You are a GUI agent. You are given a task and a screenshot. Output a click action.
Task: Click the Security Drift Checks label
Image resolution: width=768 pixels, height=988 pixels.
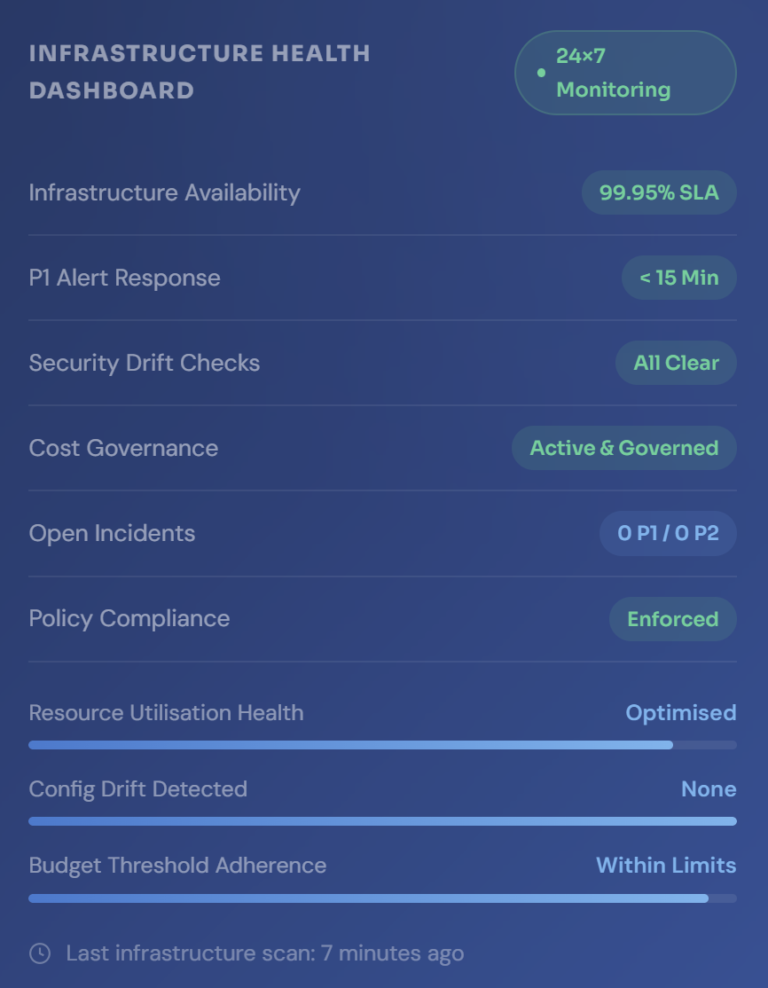click(144, 363)
